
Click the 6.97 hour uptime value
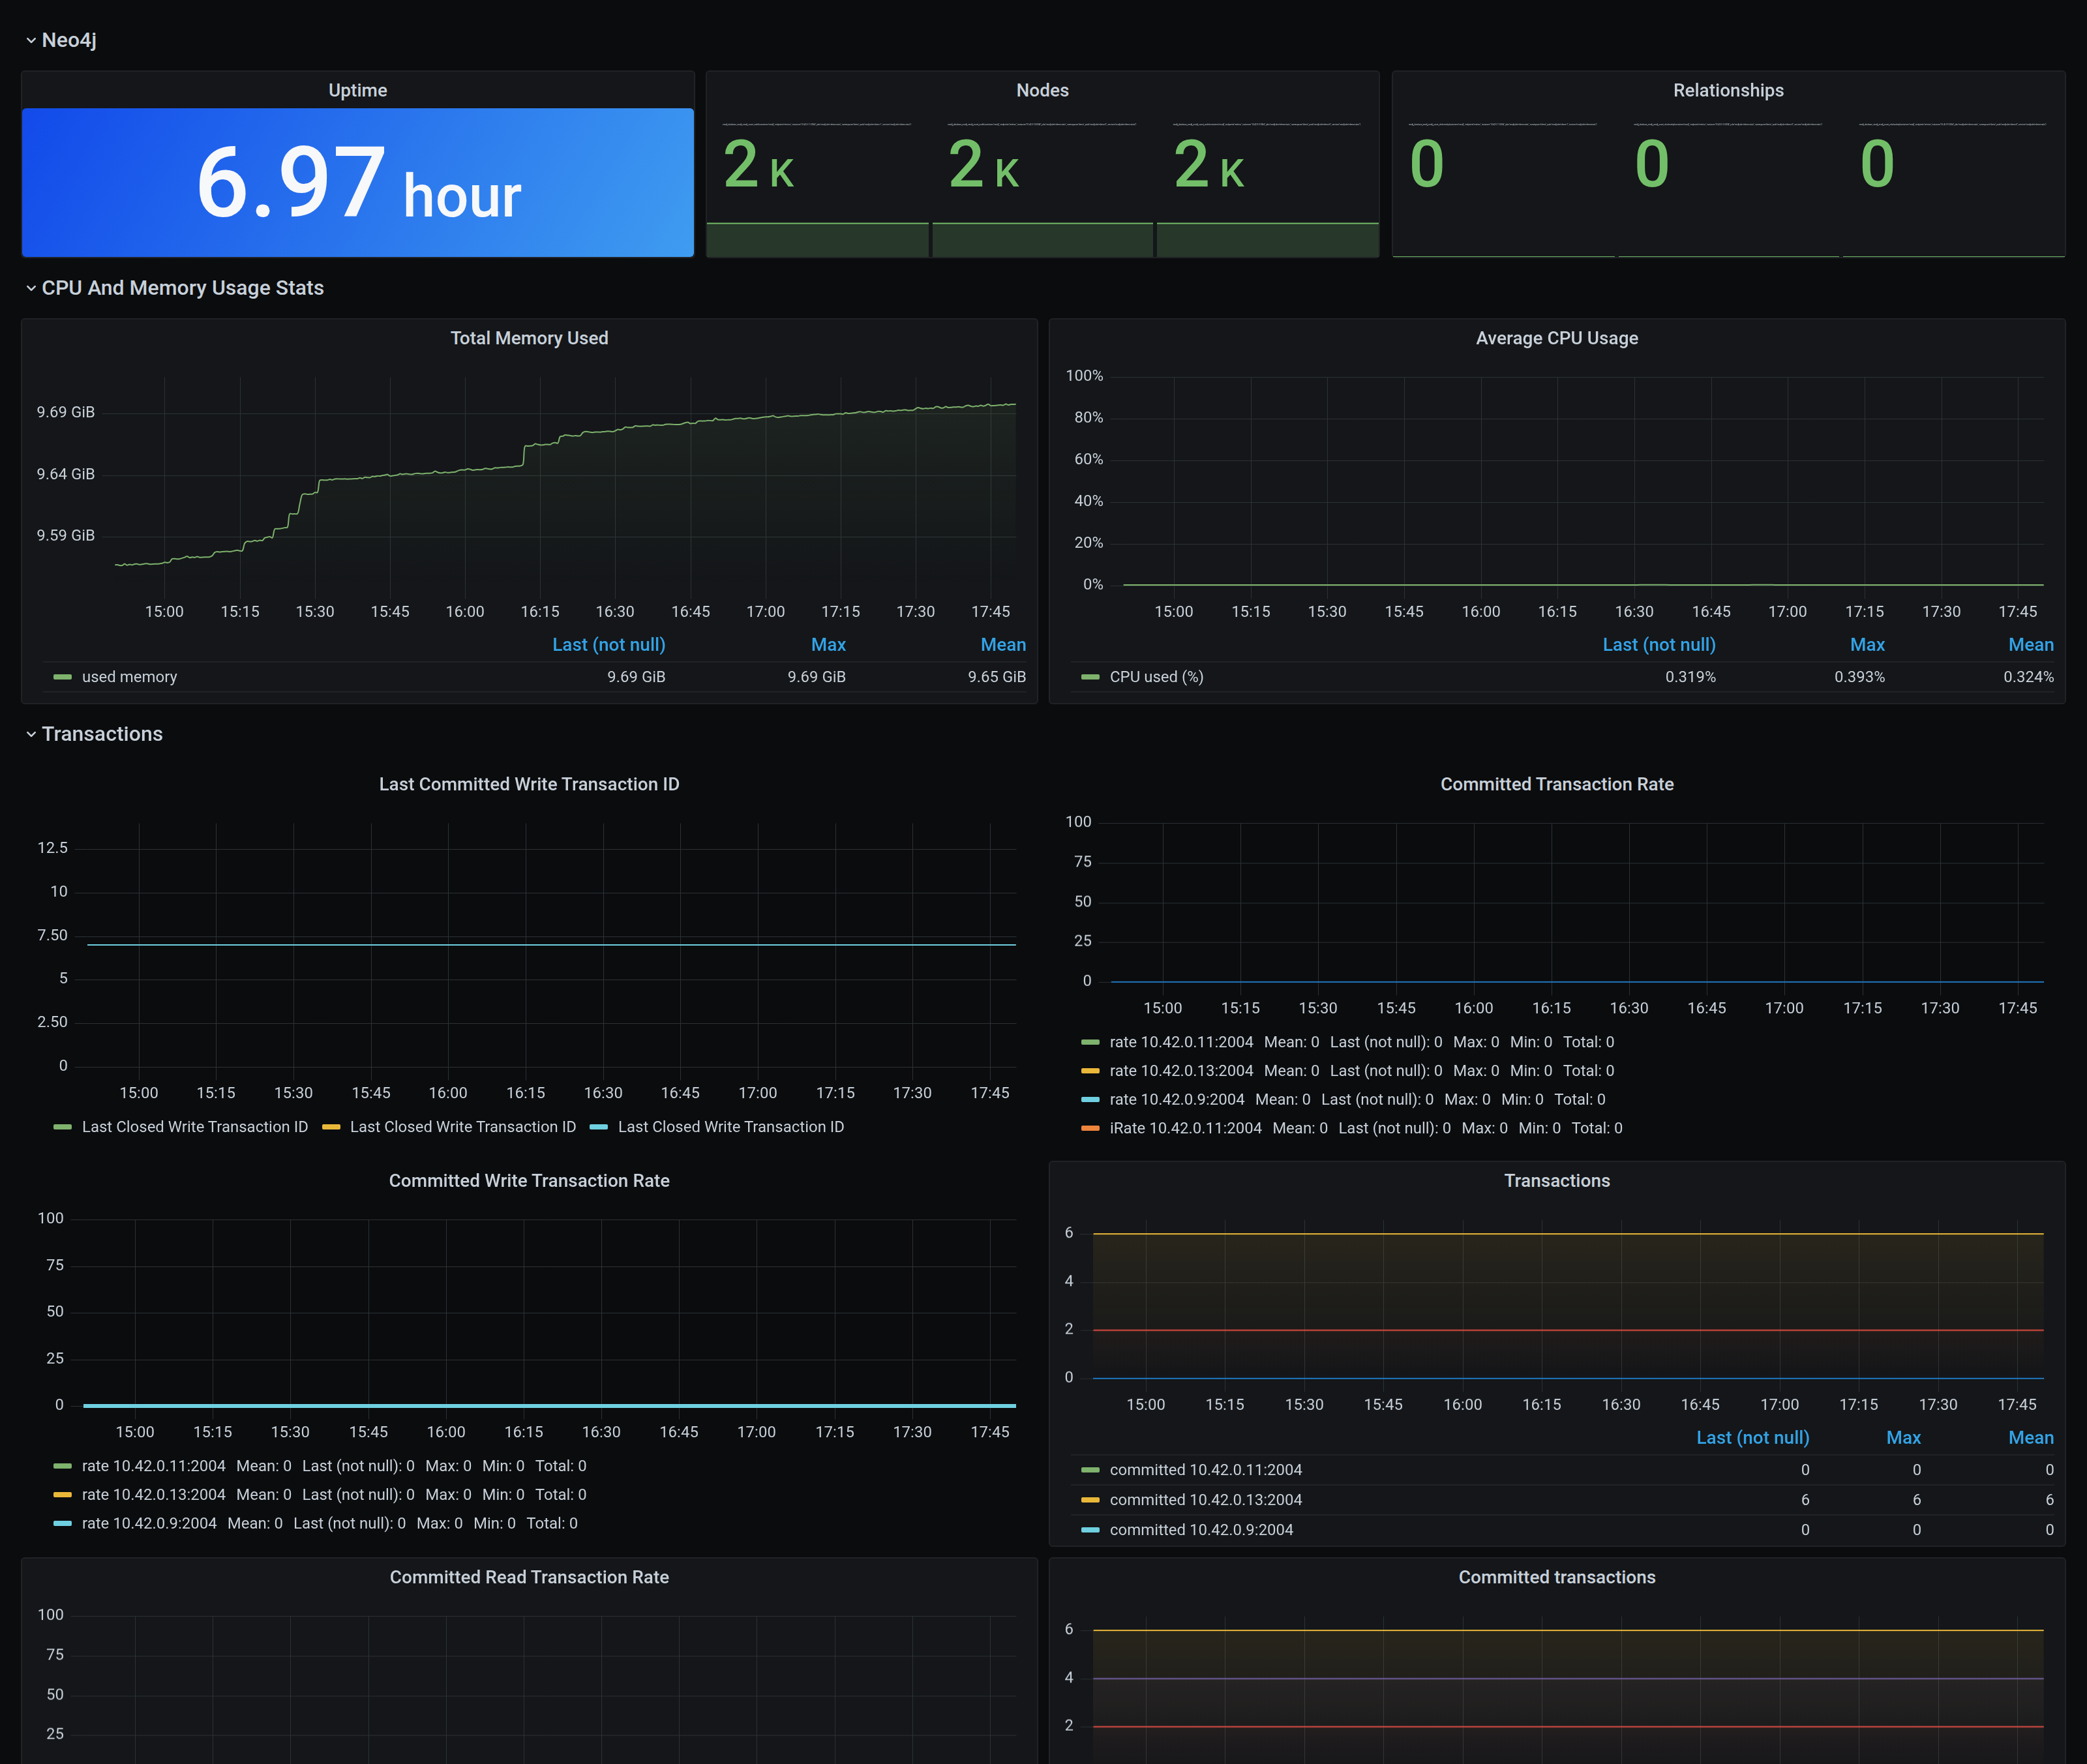pyautogui.click(x=358, y=183)
